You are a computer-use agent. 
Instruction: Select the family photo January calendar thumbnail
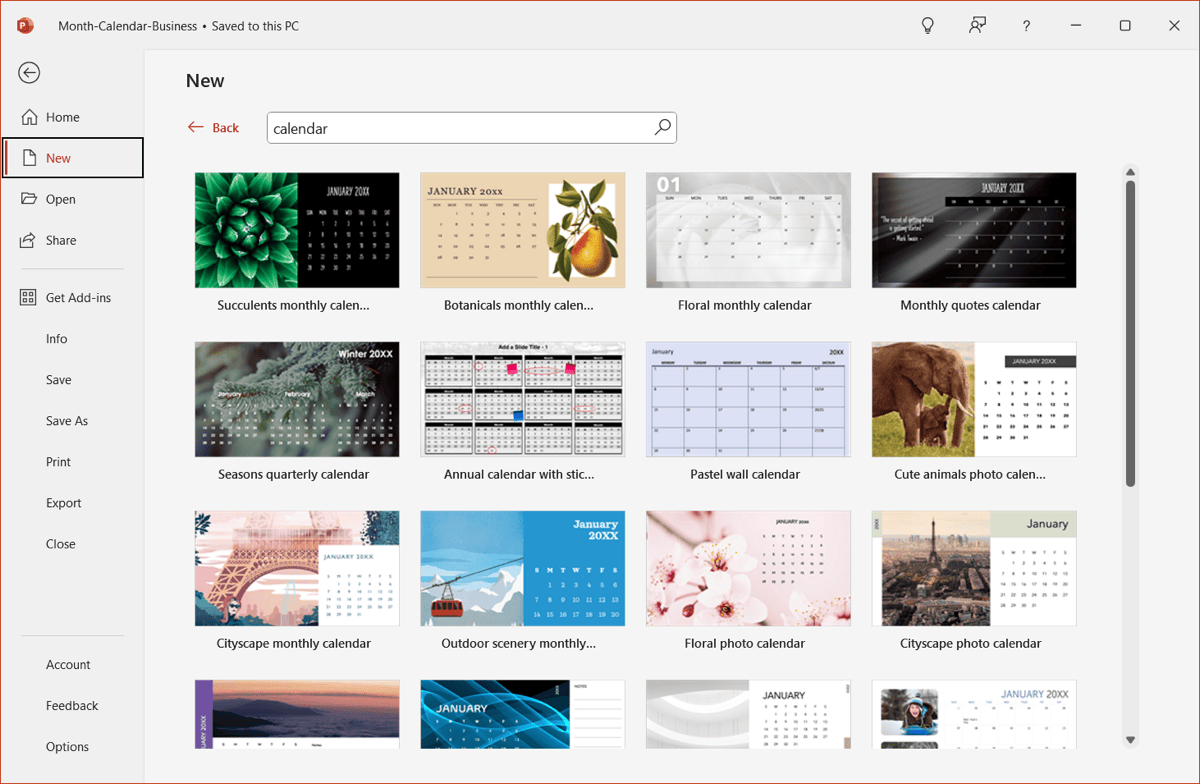coord(975,714)
